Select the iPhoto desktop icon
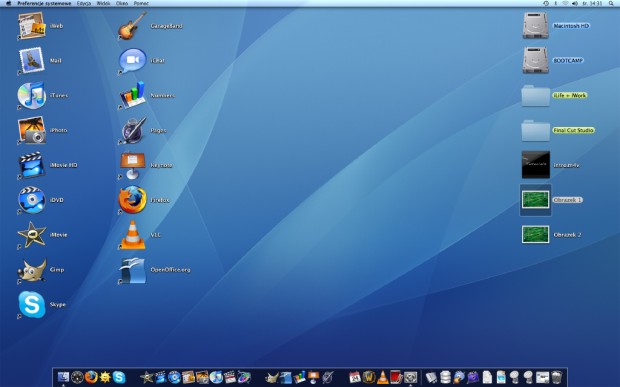The height and width of the screenshot is (387, 620). pos(32,130)
